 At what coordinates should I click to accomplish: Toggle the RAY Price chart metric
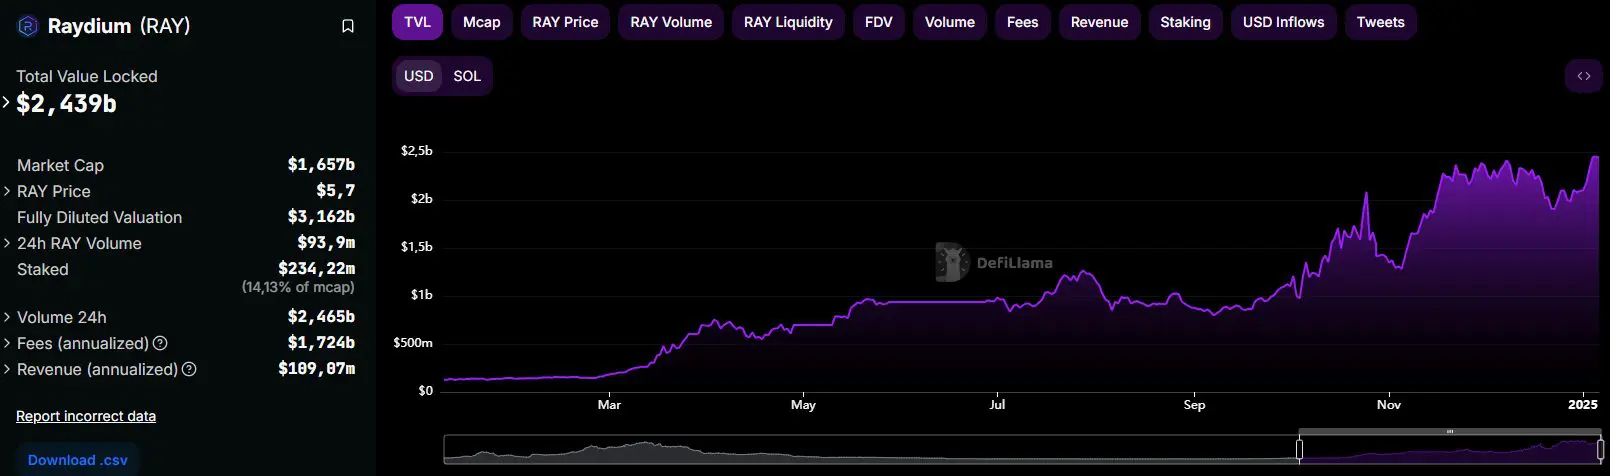(x=565, y=22)
